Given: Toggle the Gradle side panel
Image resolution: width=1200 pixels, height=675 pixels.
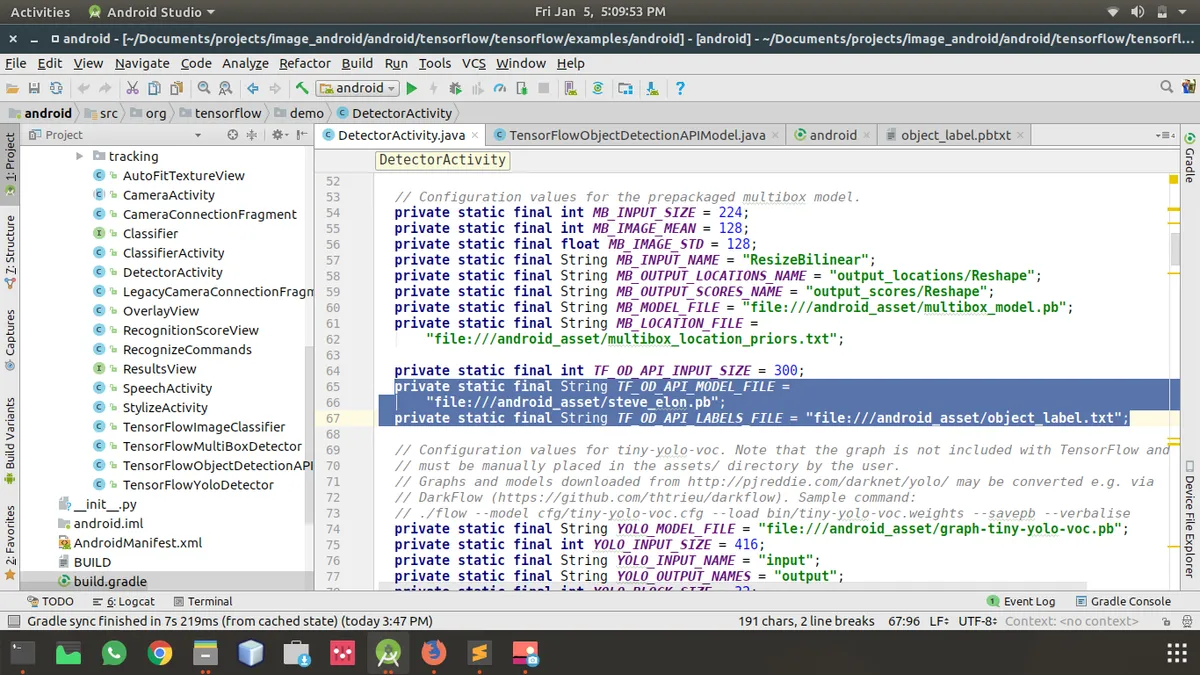Looking at the screenshot, I should (1189, 158).
